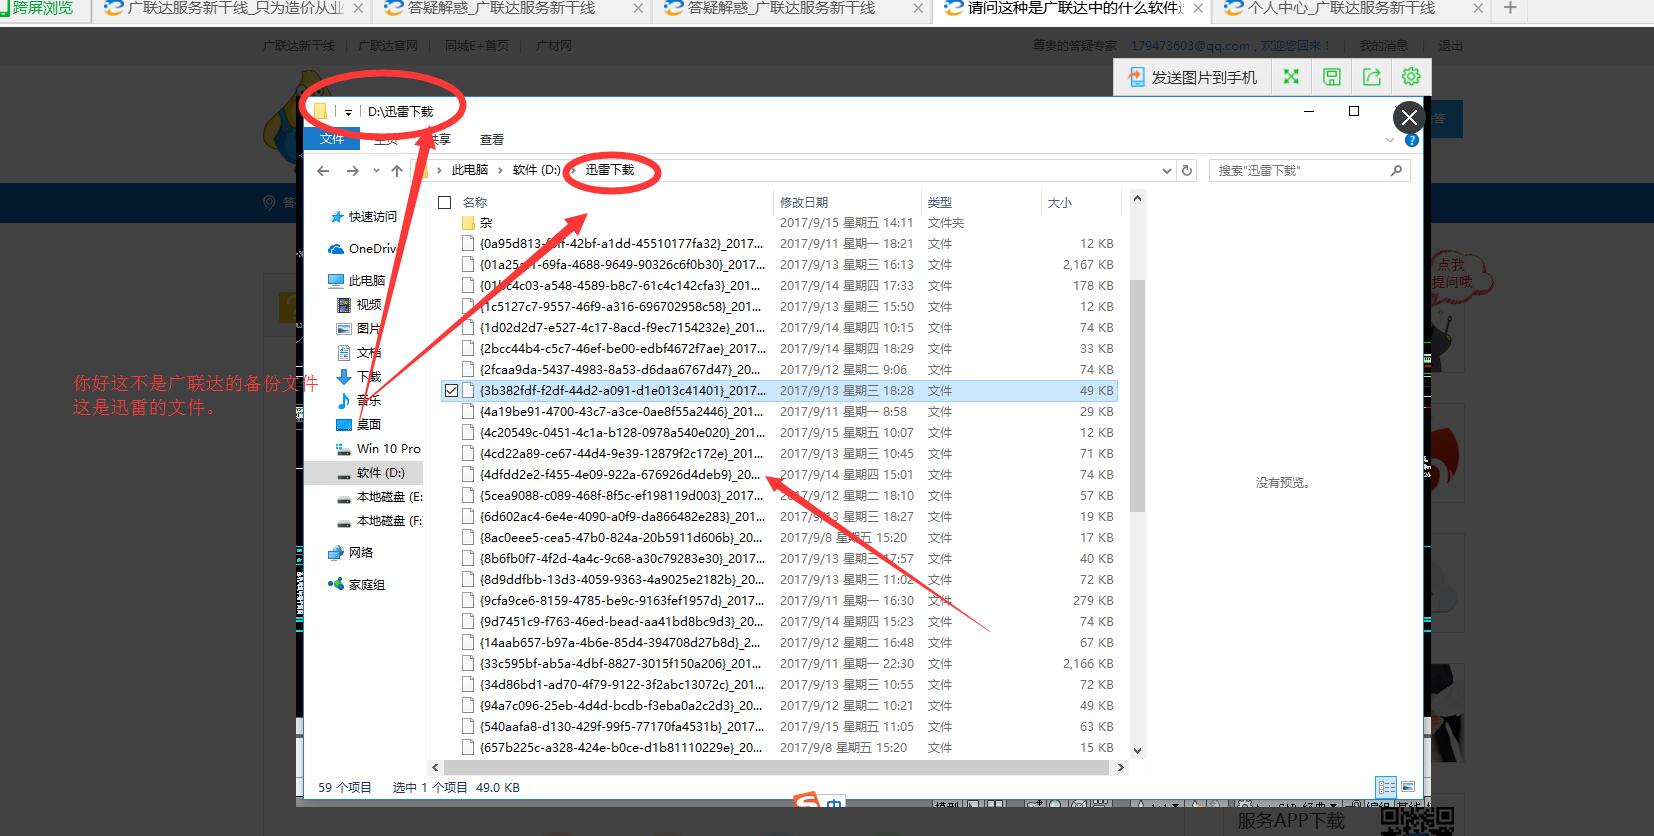Viewport: 1654px width, 836px height.
Task: Click the 我的消息 link on the page
Action: (x=1383, y=46)
